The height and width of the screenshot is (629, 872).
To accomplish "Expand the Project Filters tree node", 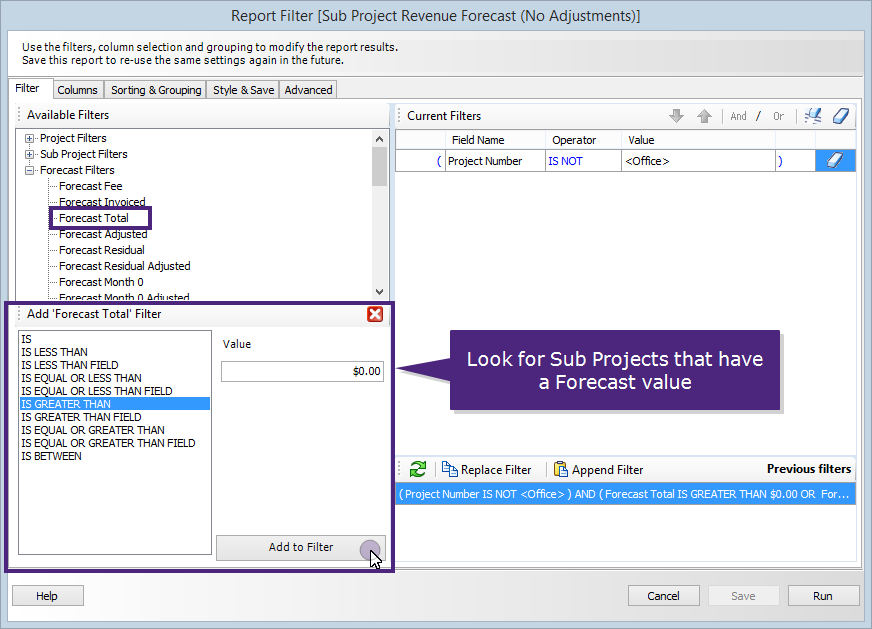I will [30, 138].
